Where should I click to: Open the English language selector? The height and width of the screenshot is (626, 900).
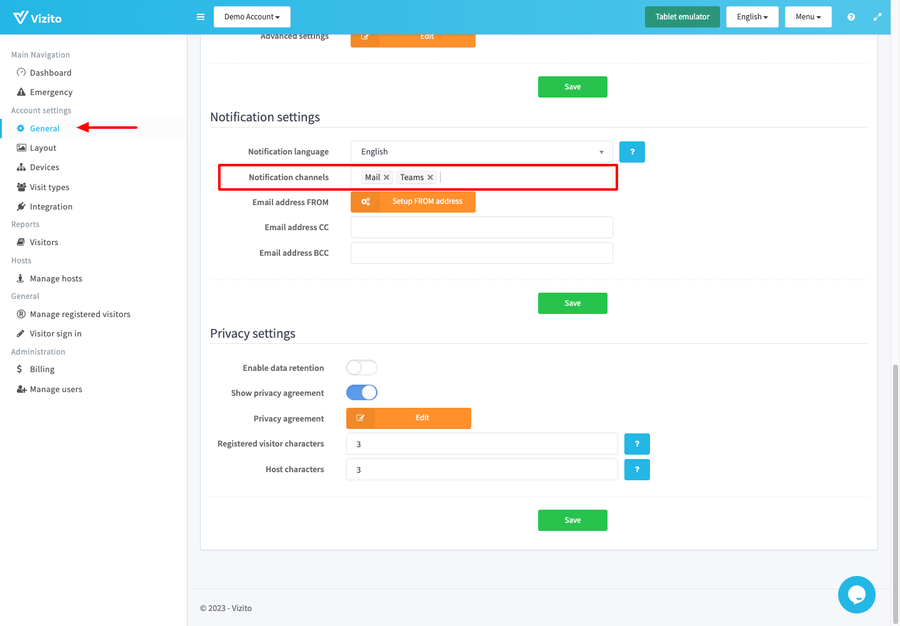(x=752, y=16)
